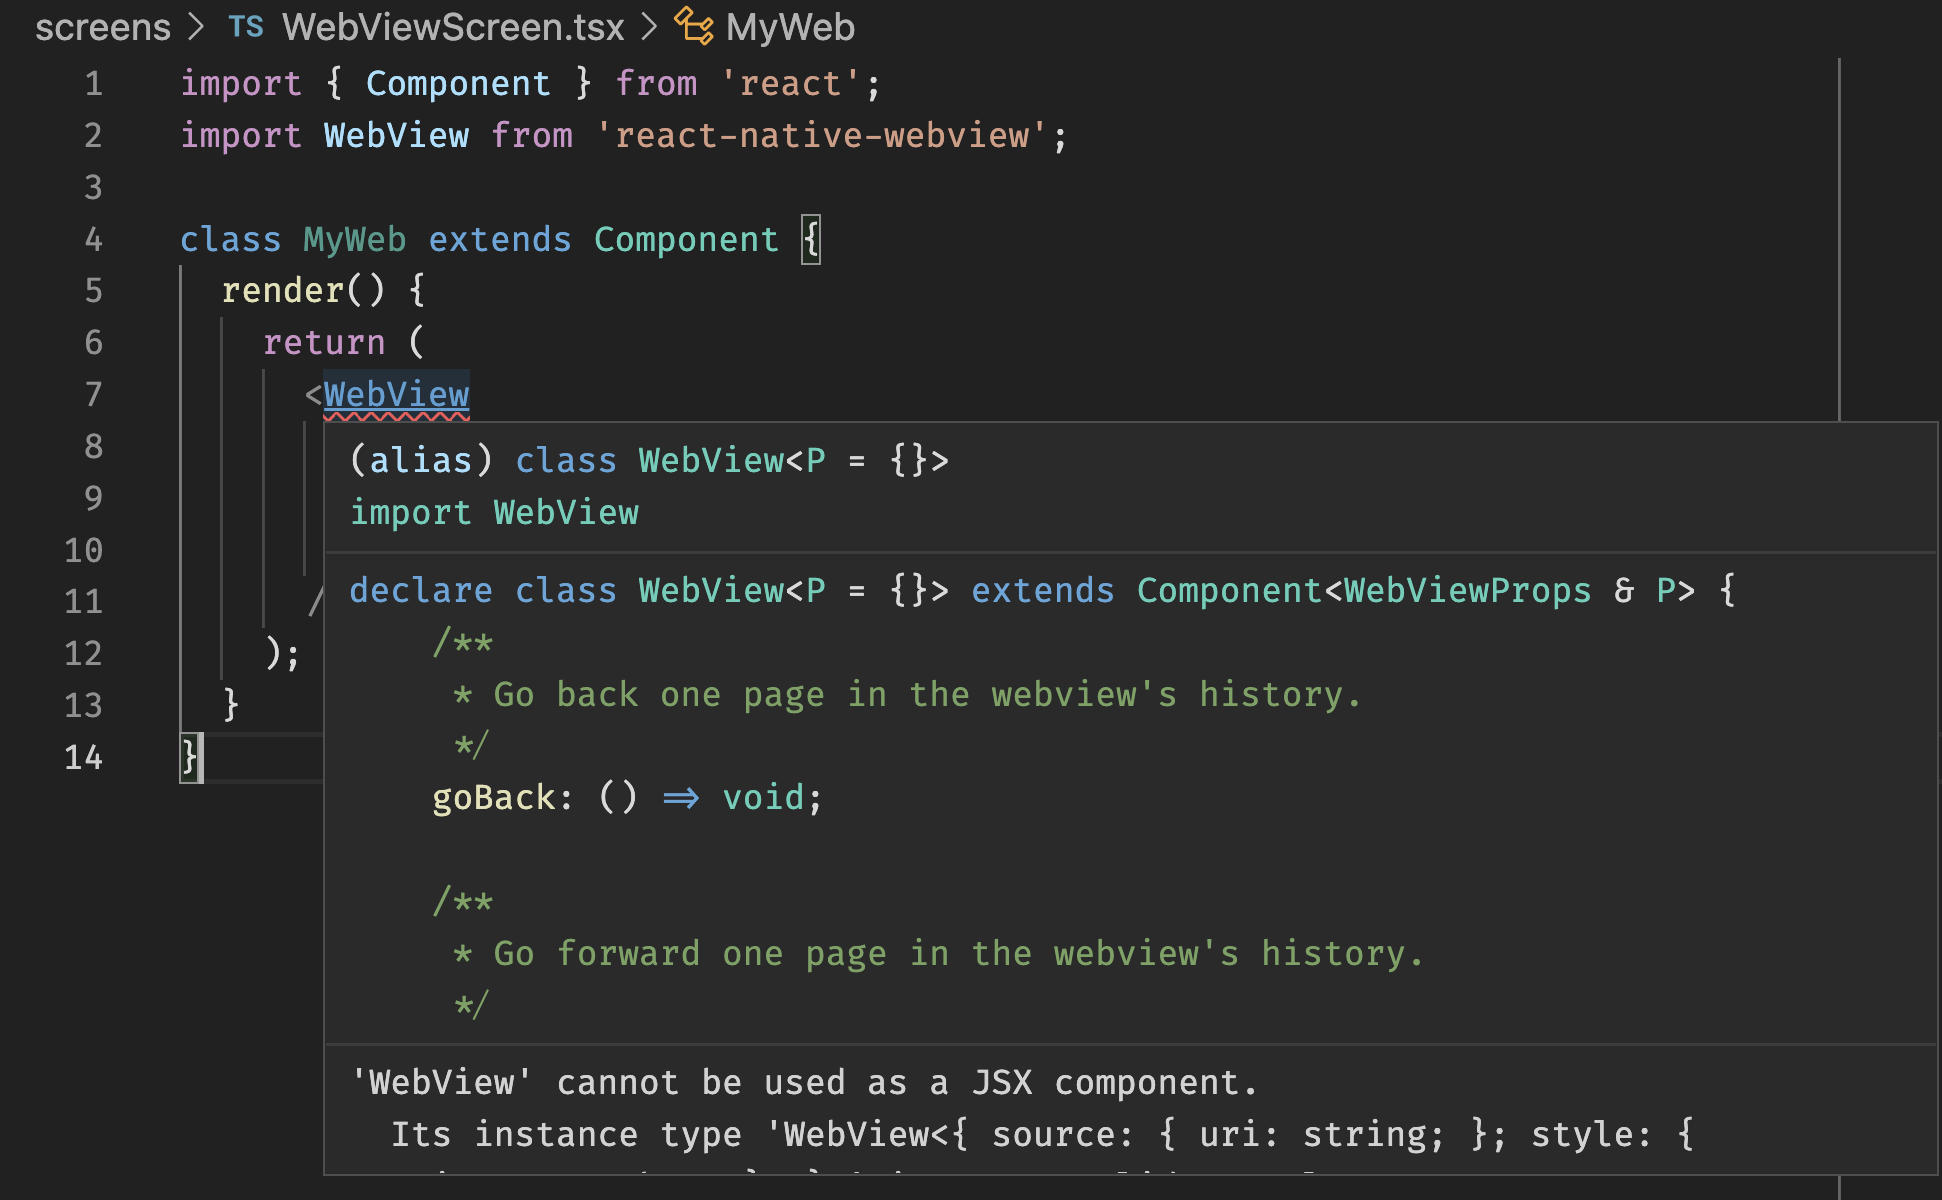Select the screens breadcrumb item
The height and width of the screenshot is (1200, 1942).
click(102, 27)
